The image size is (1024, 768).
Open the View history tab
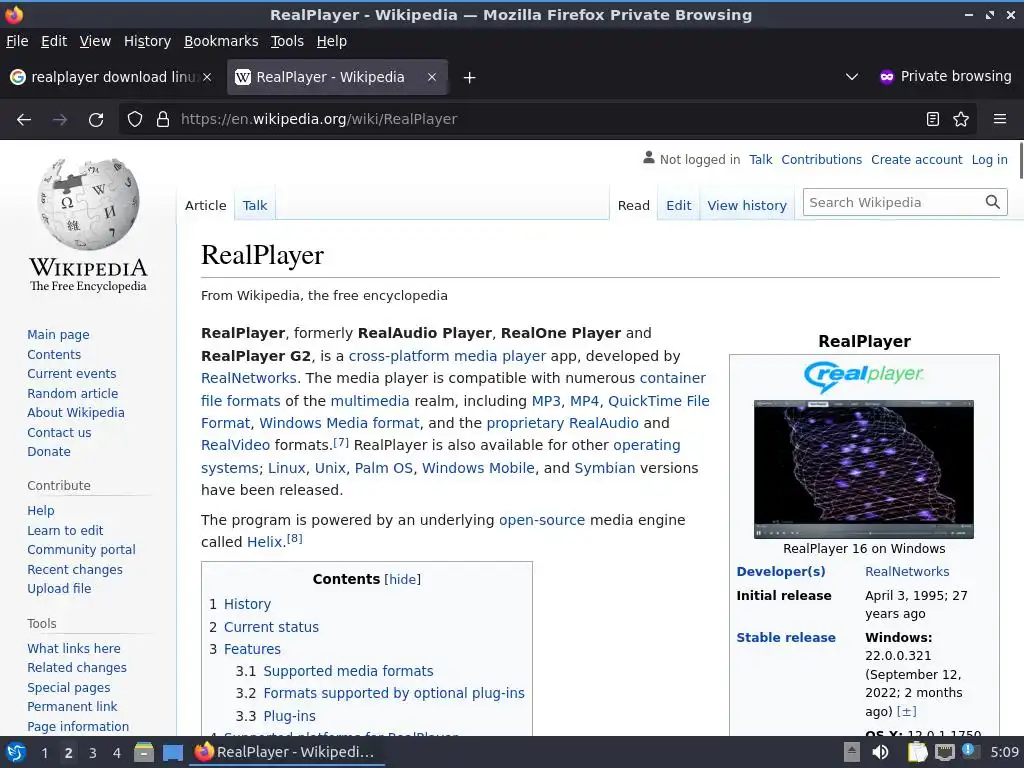click(746, 206)
